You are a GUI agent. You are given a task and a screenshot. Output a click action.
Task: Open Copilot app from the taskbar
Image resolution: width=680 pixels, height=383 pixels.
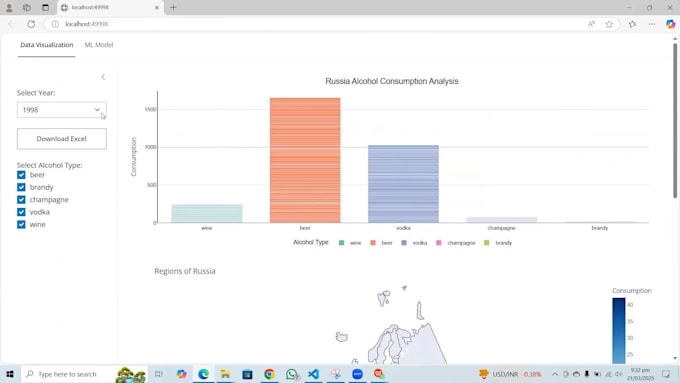(181, 374)
